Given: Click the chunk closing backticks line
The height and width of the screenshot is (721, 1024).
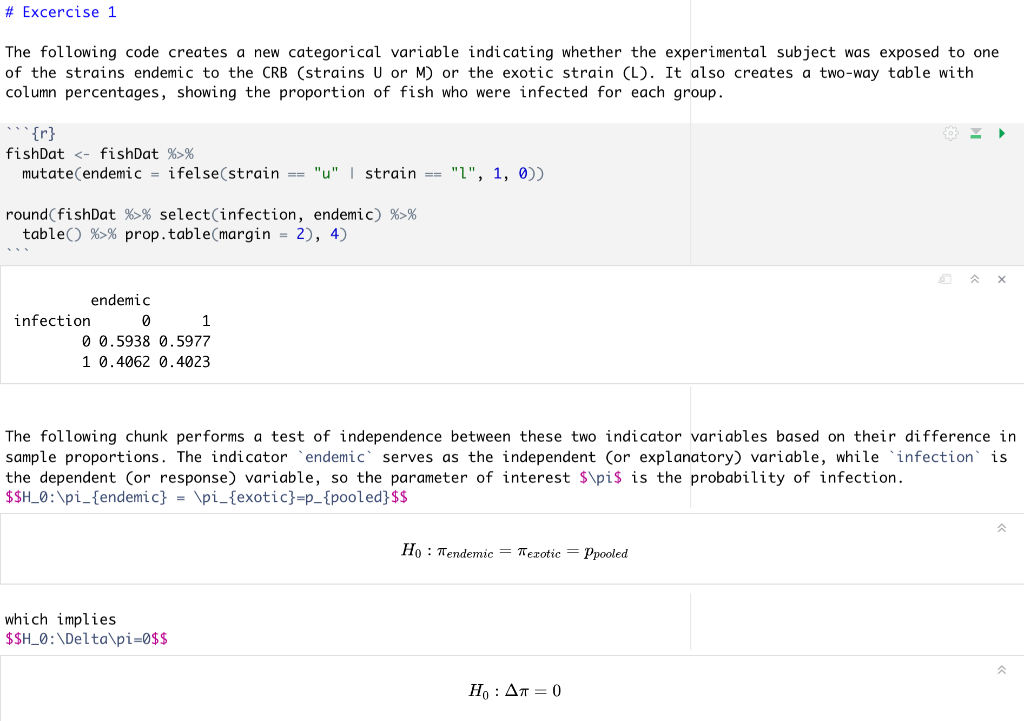Looking at the screenshot, I should tap(17, 251).
